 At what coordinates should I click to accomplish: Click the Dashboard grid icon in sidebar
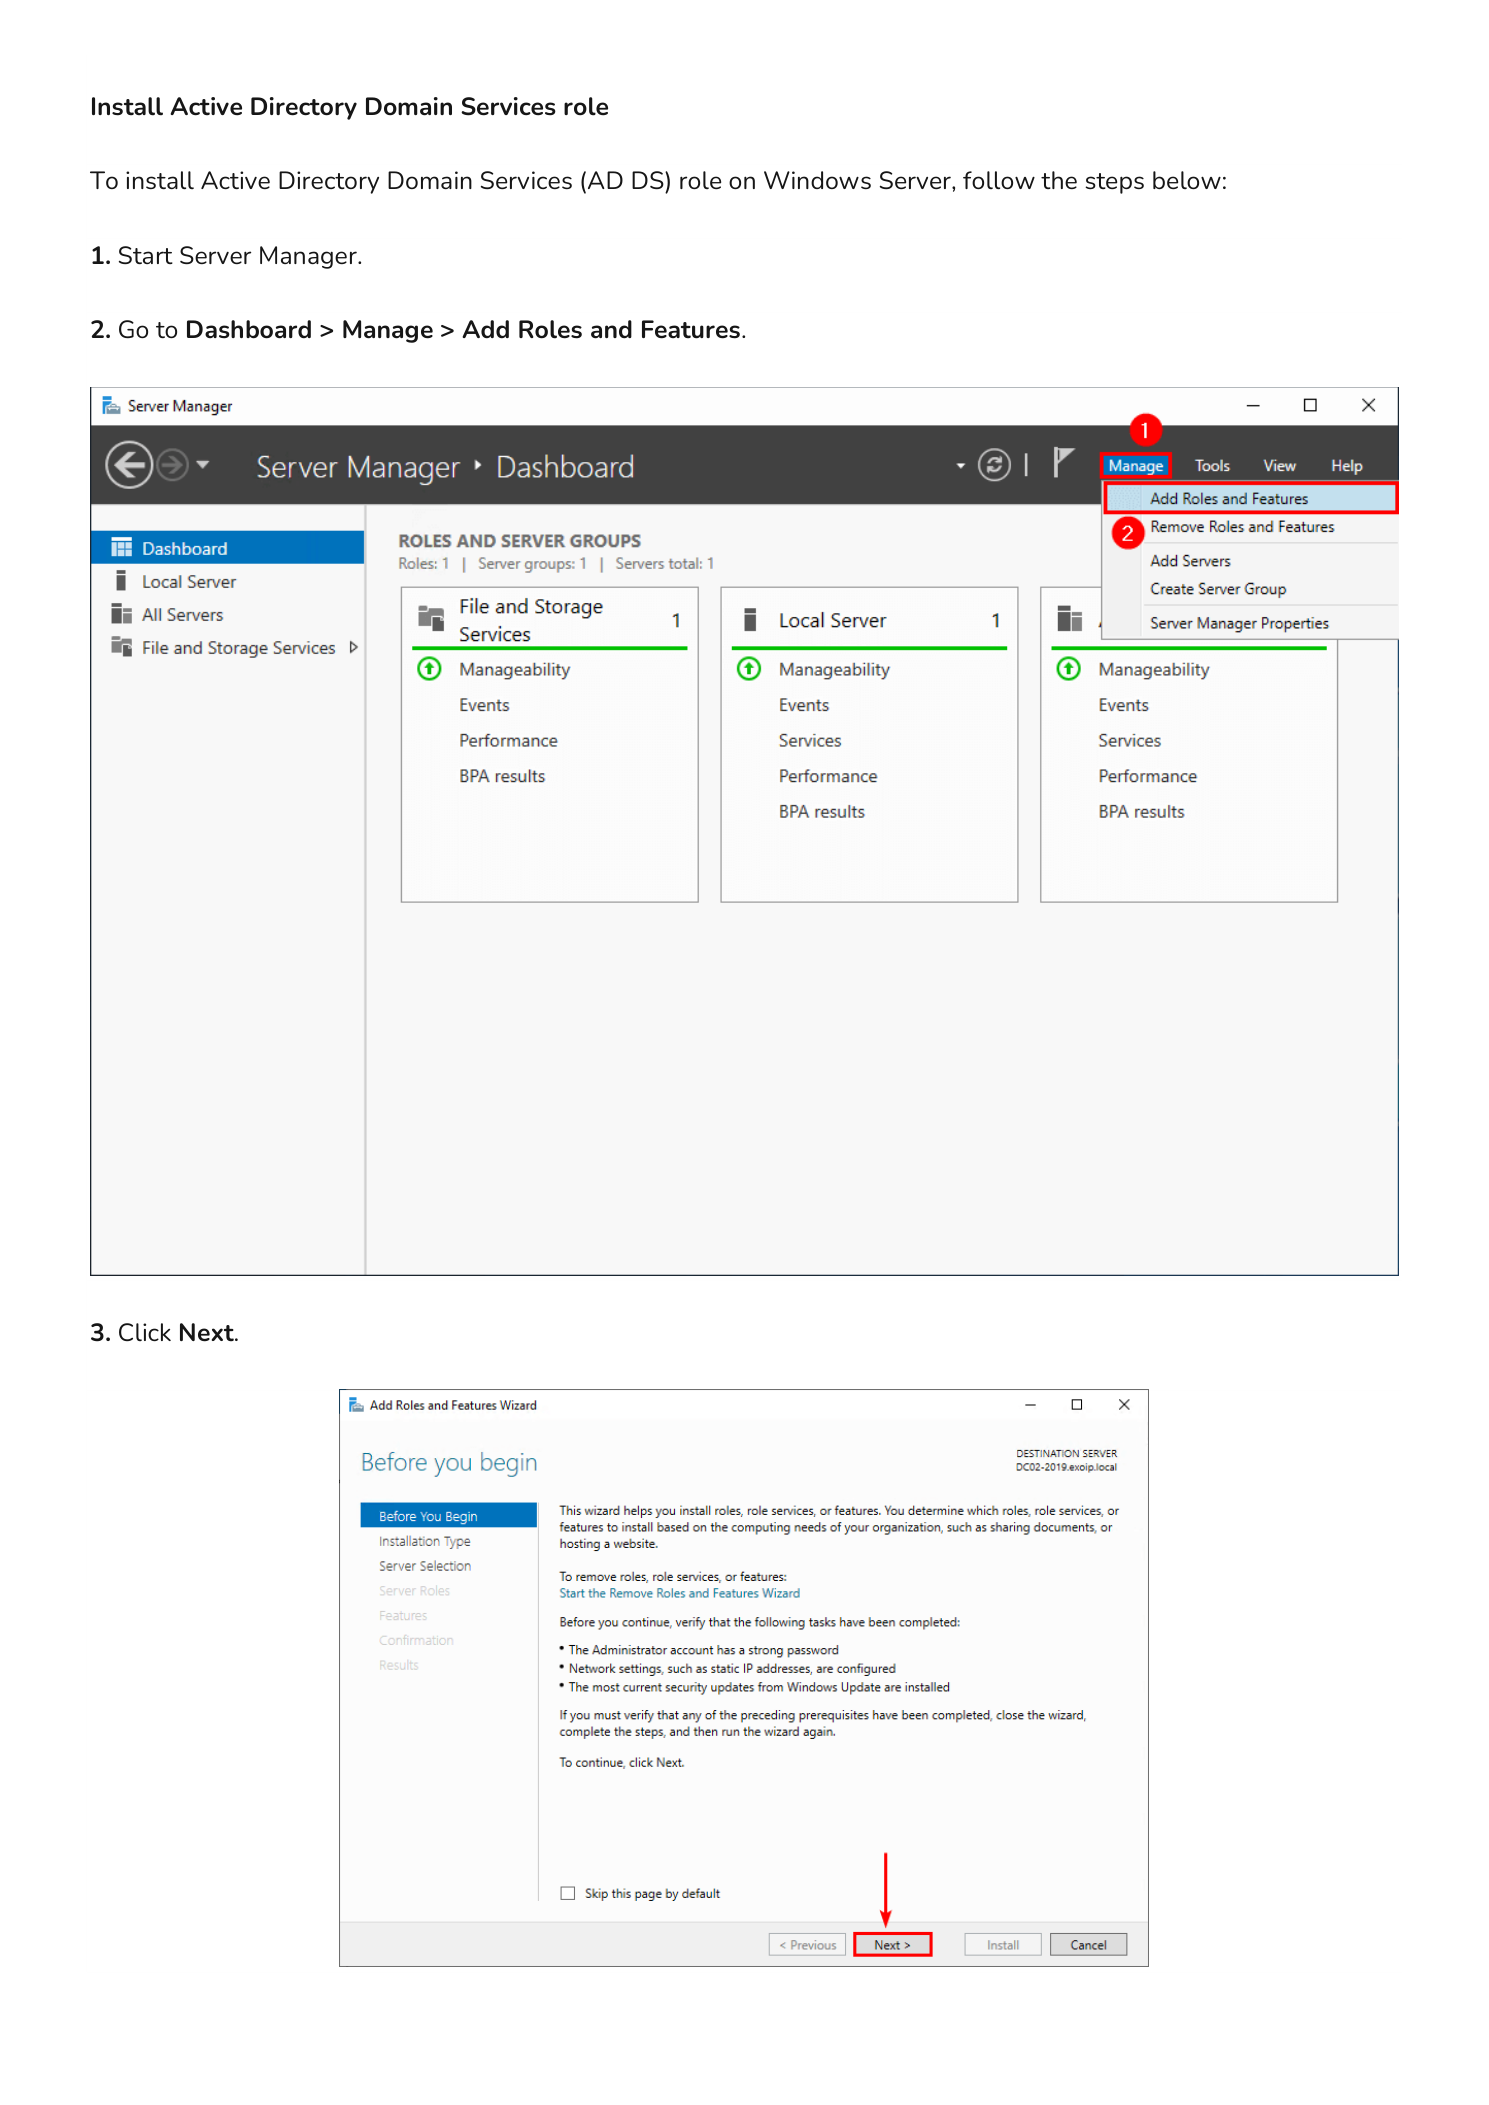122,547
